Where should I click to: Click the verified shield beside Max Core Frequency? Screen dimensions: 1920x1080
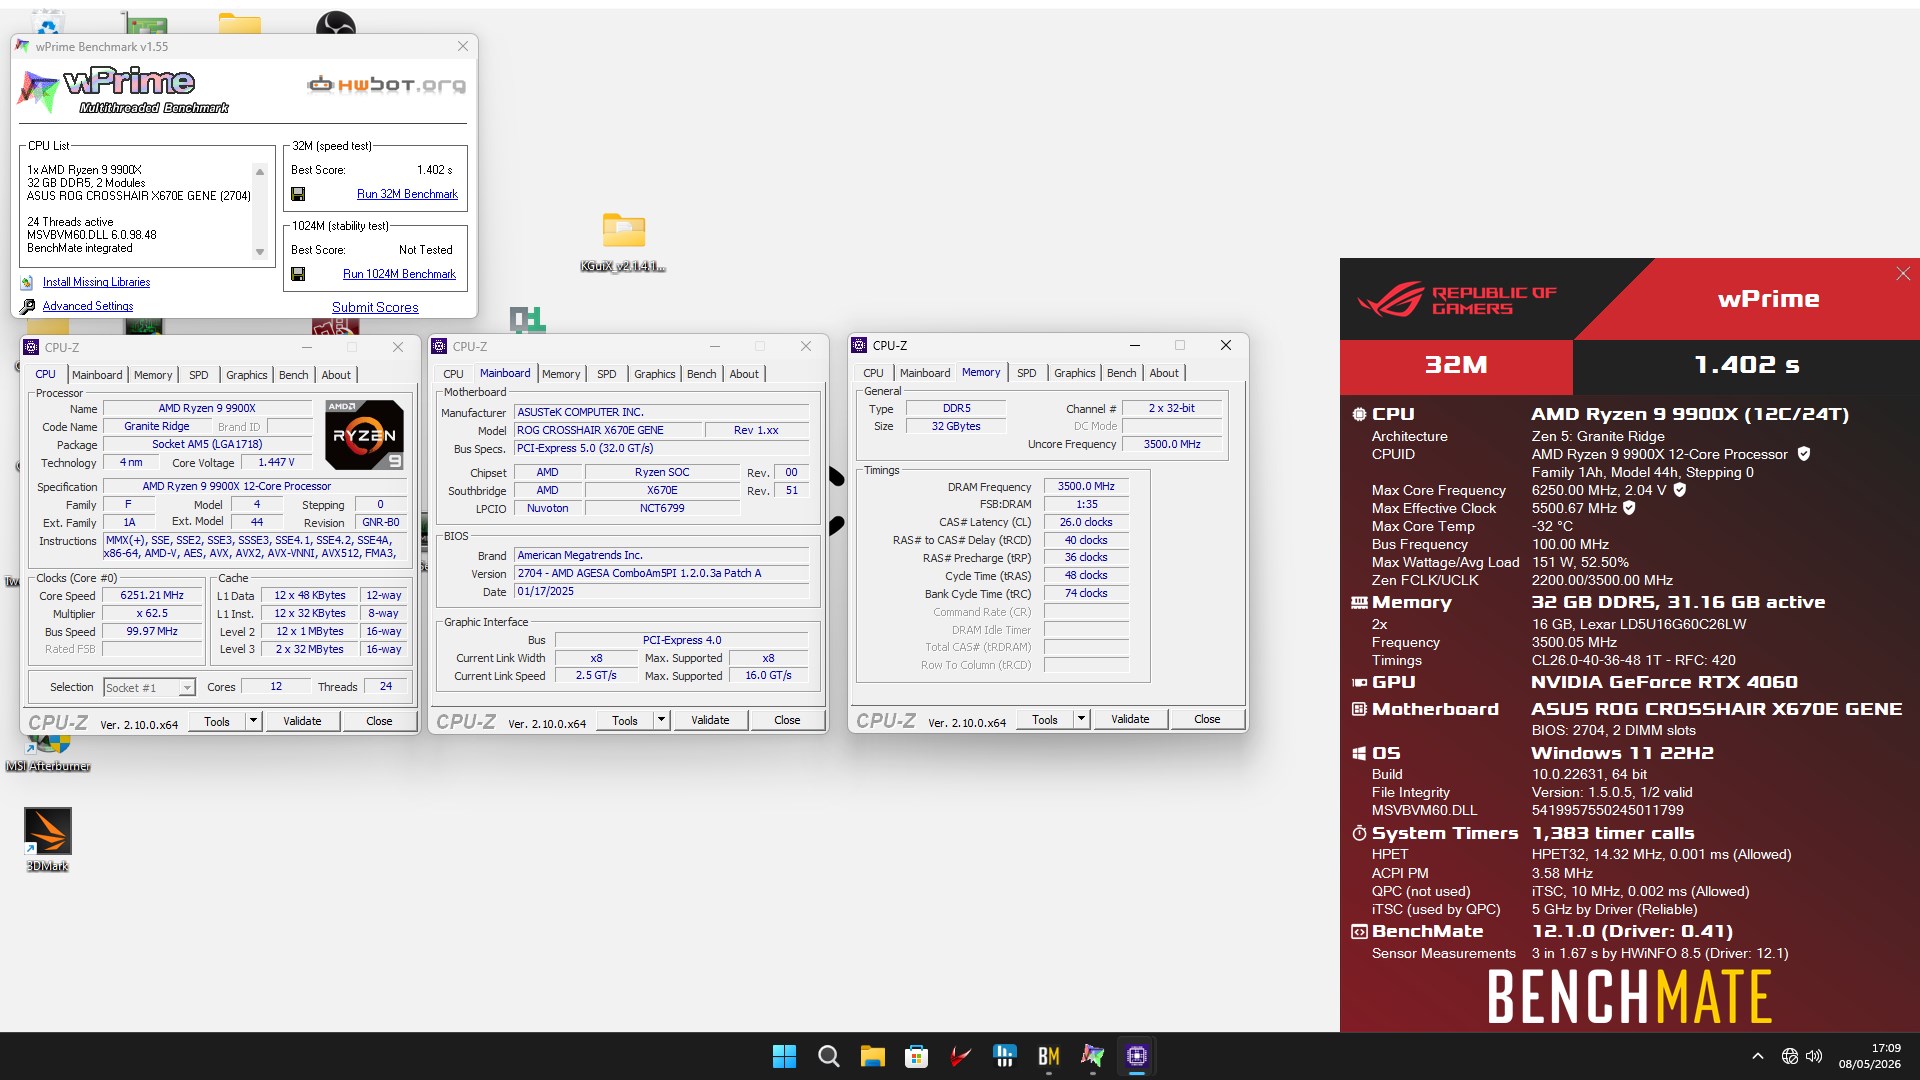coord(1680,490)
